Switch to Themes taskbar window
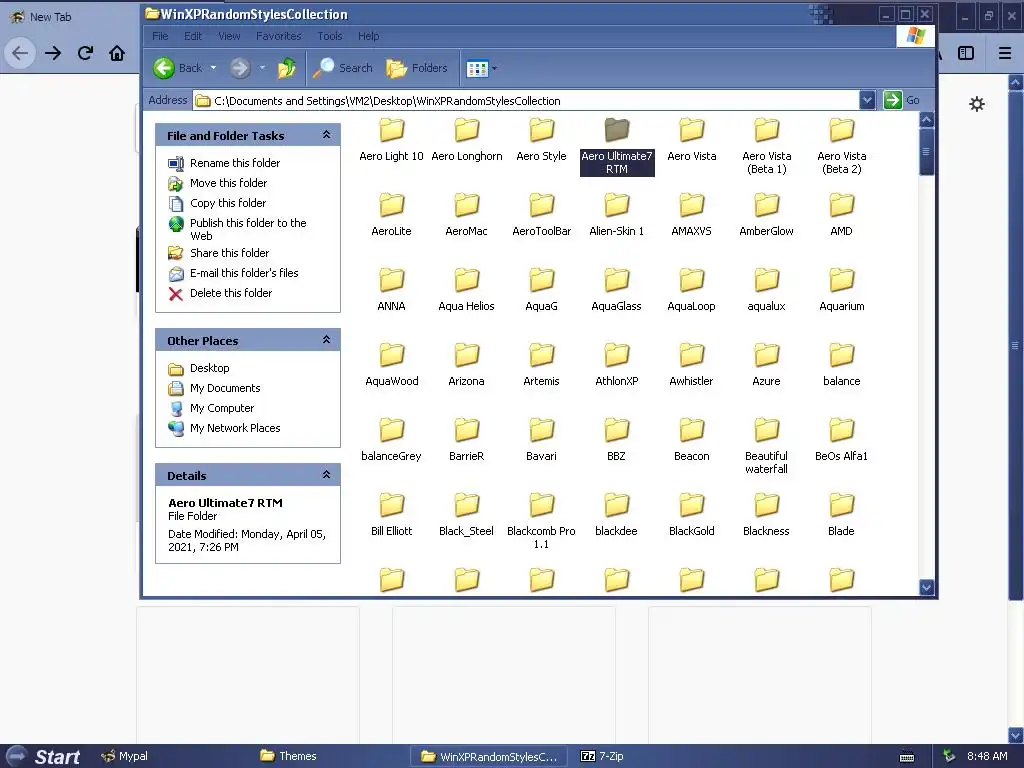Screen dimensions: 1024x768 [x=289, y=756]
